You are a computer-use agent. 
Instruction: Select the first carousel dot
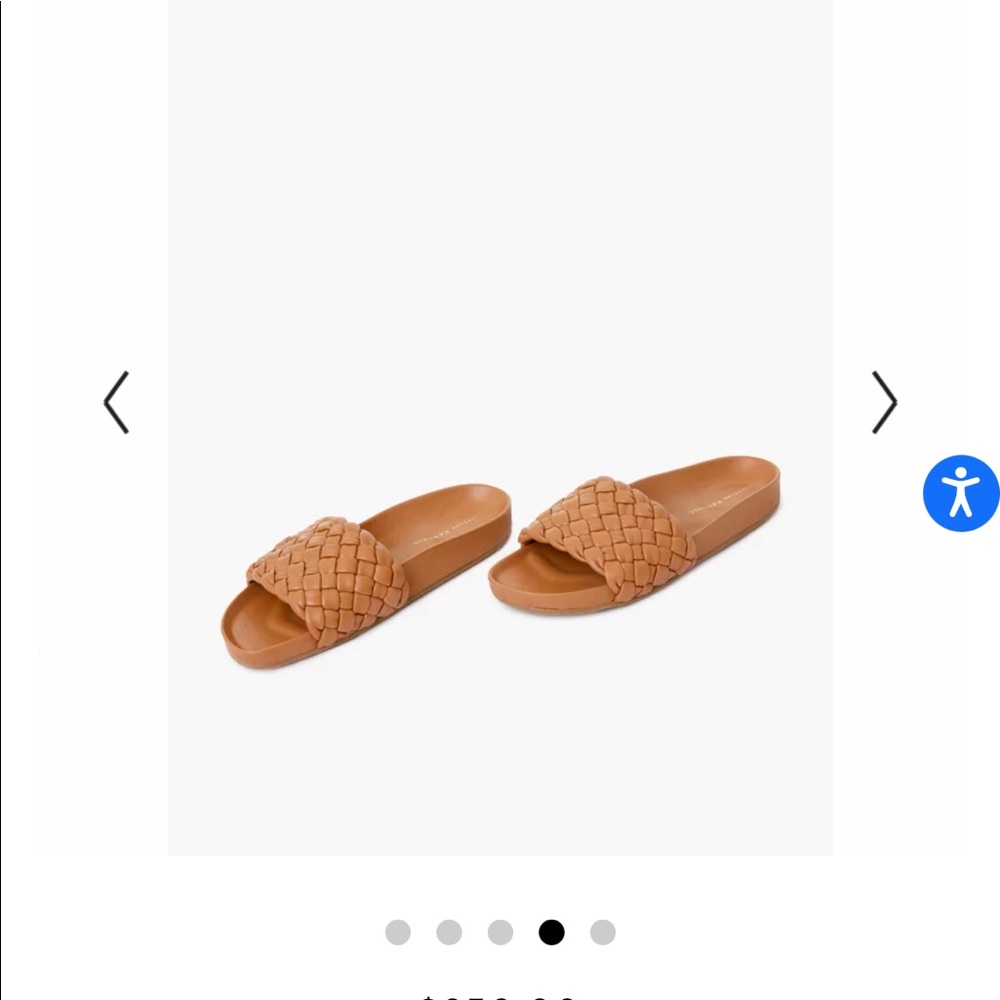click(398, 932)
